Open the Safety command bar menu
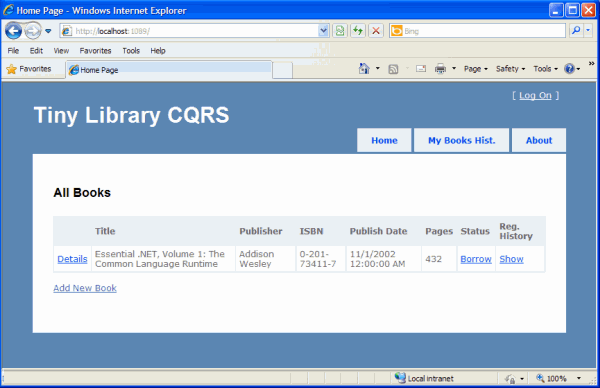The height and width of the screenshot is (388, 600). coord(510,69)
